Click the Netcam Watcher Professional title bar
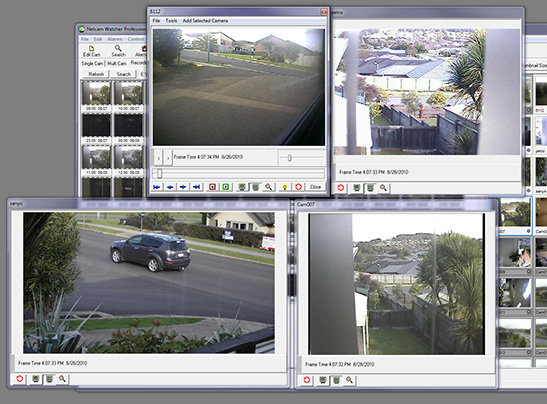The image size is (547, 404). click(112, 29)
